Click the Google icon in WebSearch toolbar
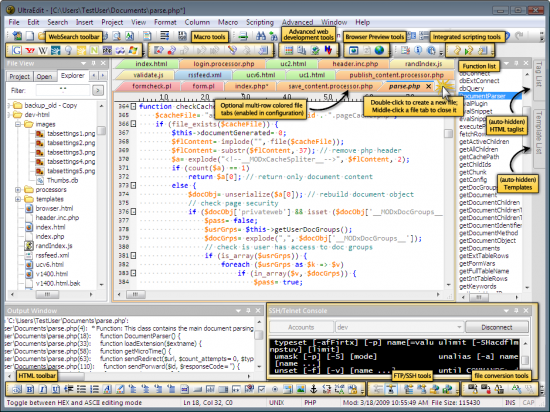This screenshot has height=412, width=550. pyautogui.click(x=16, y=50)
